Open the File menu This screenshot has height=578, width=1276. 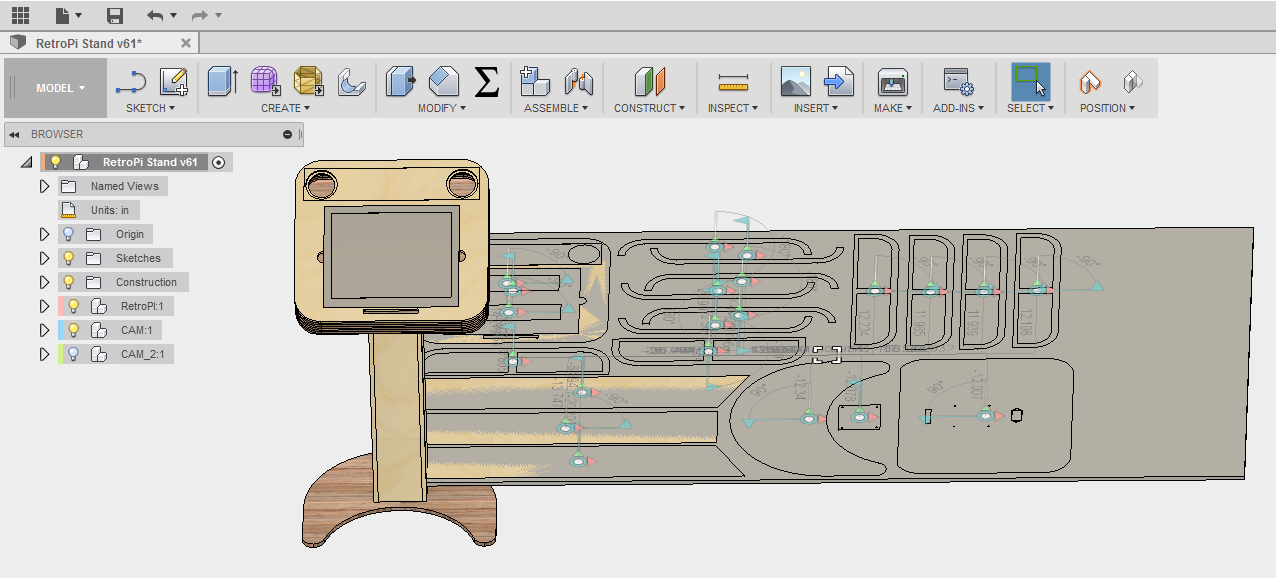(x=62, y=15)
